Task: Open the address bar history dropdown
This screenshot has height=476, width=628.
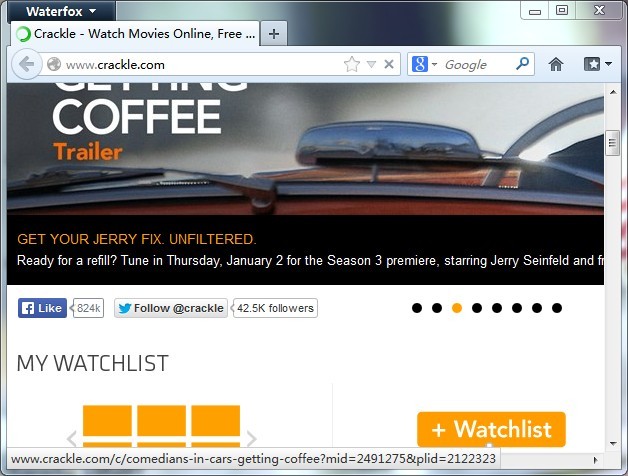Action: pos(371,65)
